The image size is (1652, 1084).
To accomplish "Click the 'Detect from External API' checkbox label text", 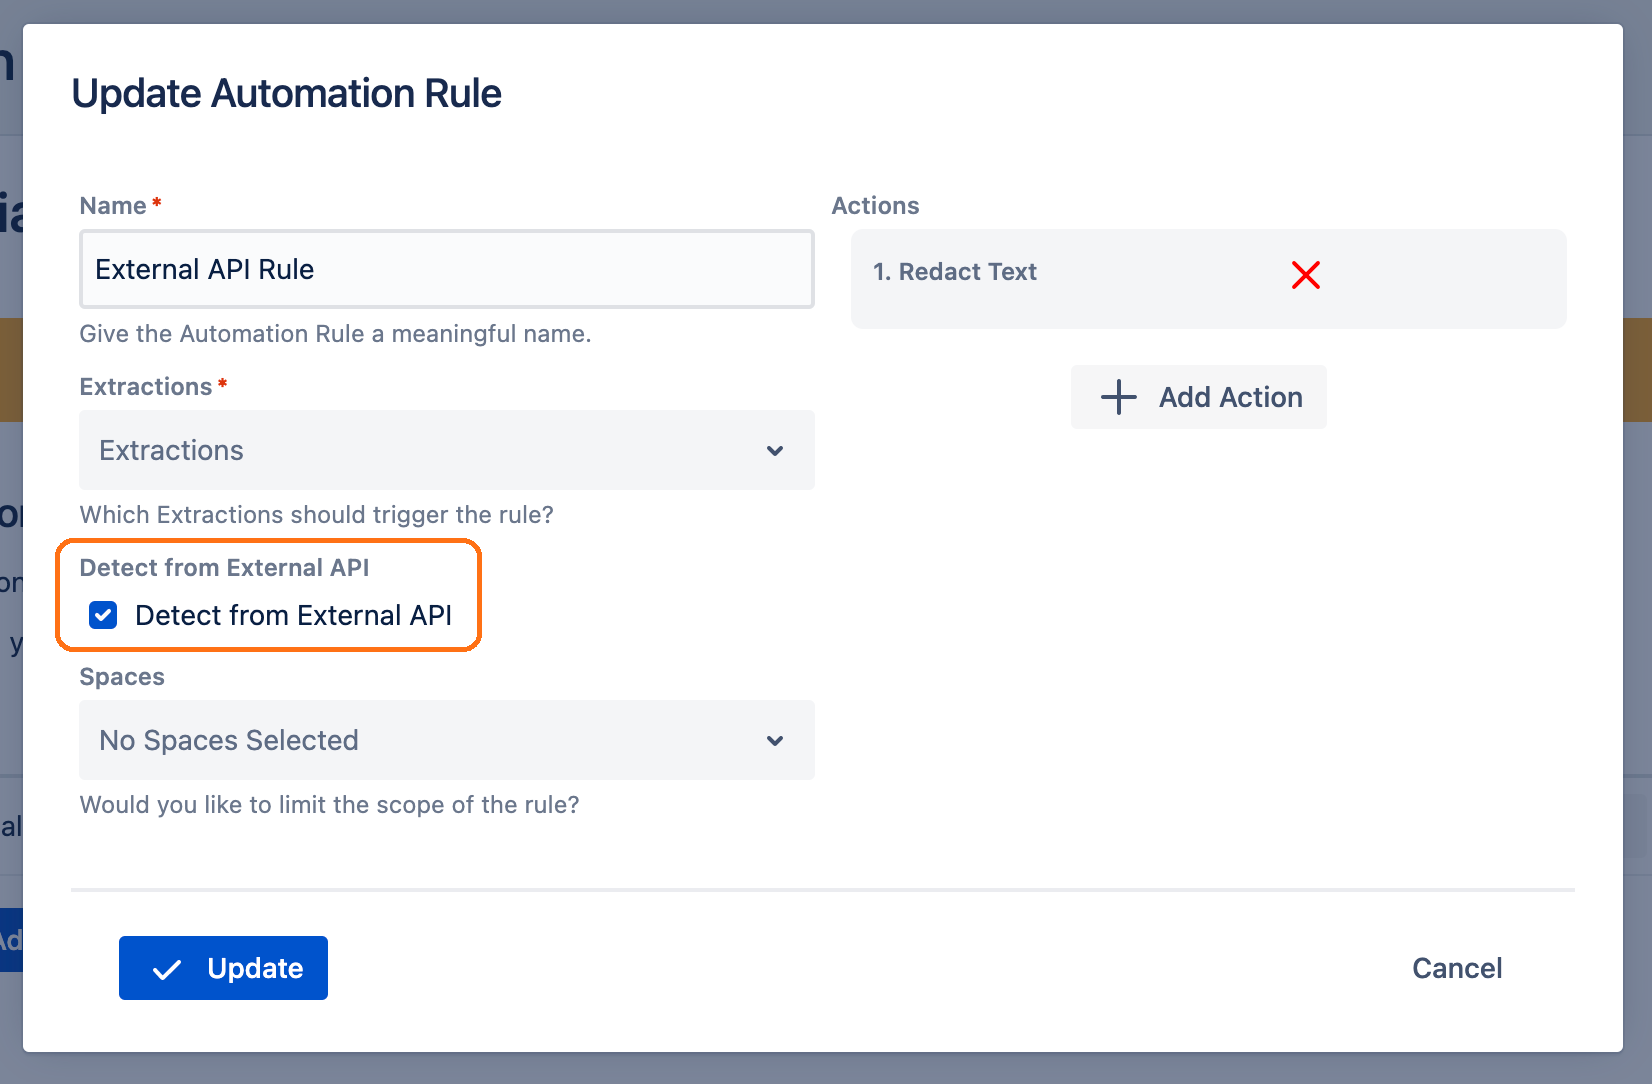I will (x=293, y=615).
